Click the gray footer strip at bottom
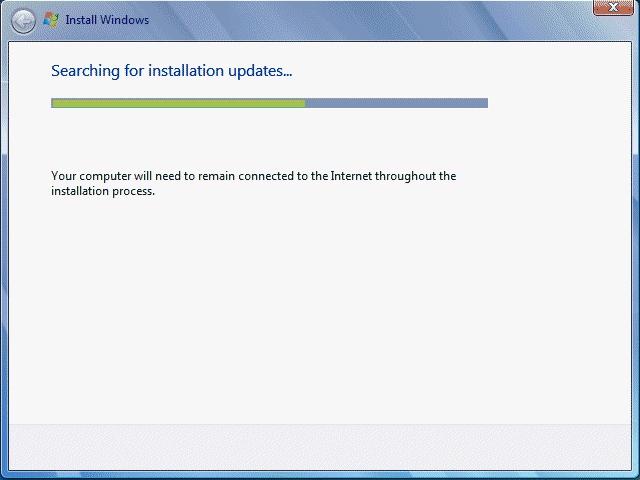 click(x=320, y=445)
